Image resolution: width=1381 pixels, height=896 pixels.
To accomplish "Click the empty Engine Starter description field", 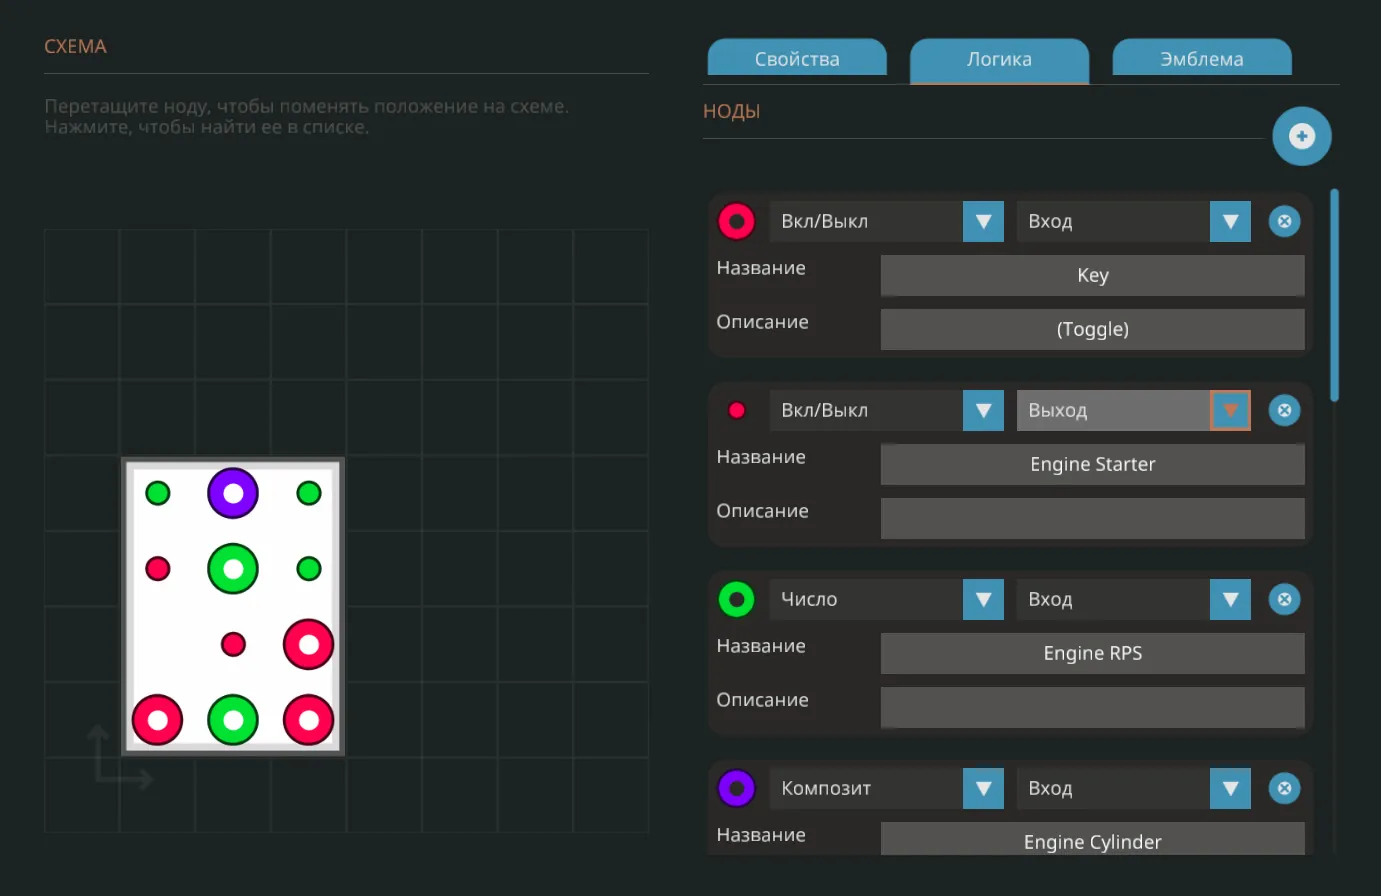I will [x=1092, y=518].
